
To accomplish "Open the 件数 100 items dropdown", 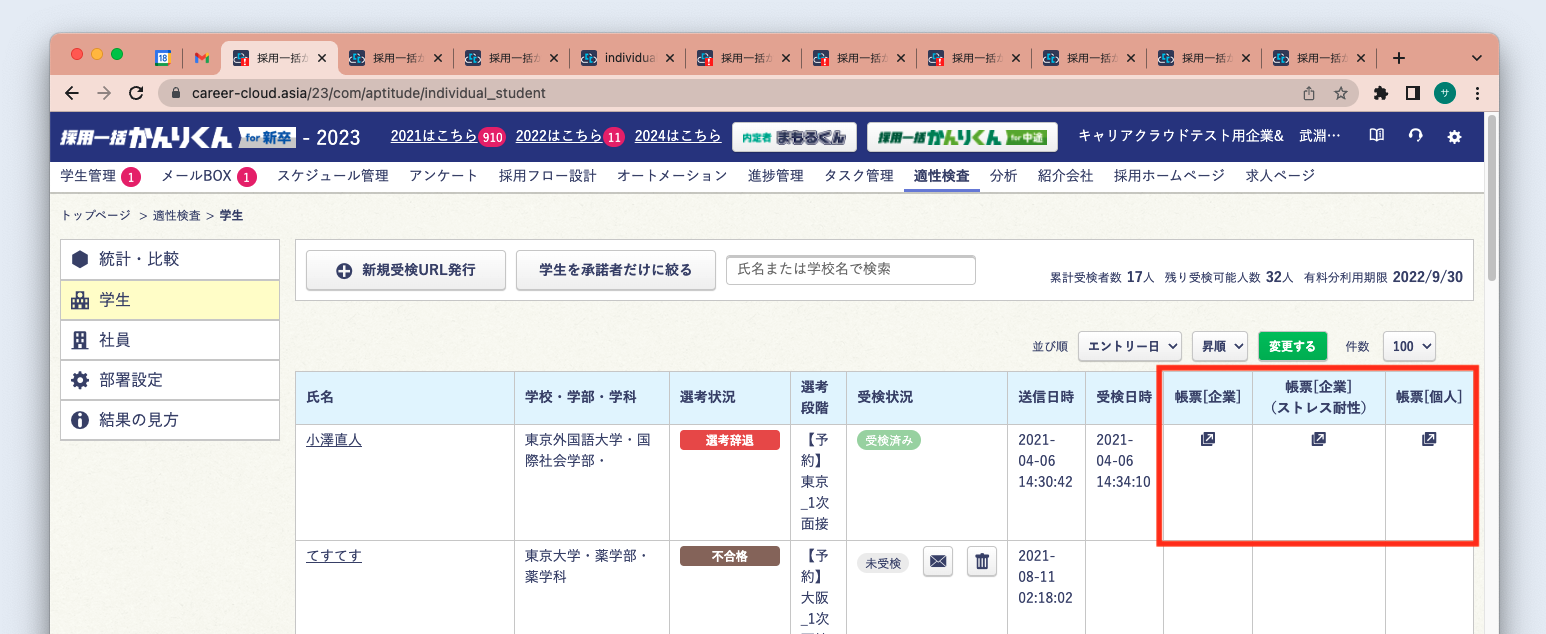I will (1408, 345).
